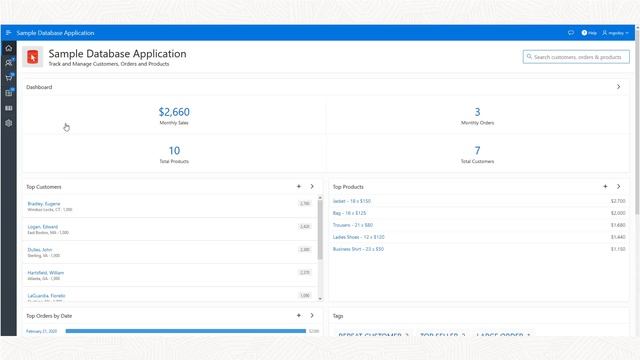Open customer Logan, Edward

click(x=42, y=227)
